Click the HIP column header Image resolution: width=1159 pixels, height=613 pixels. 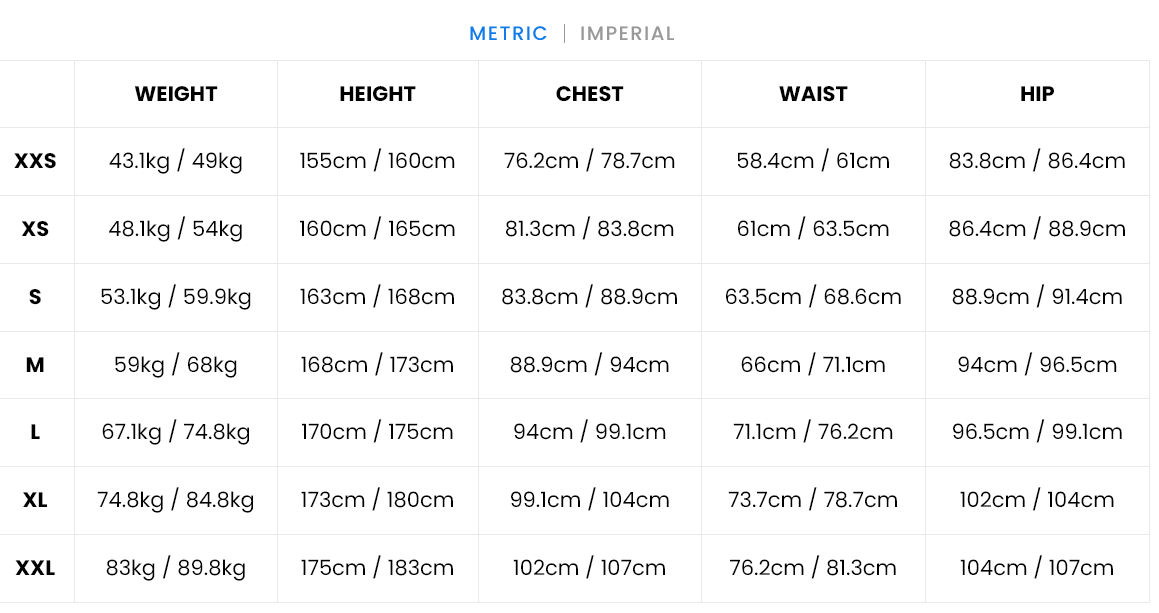click(x=1037, y=94)
